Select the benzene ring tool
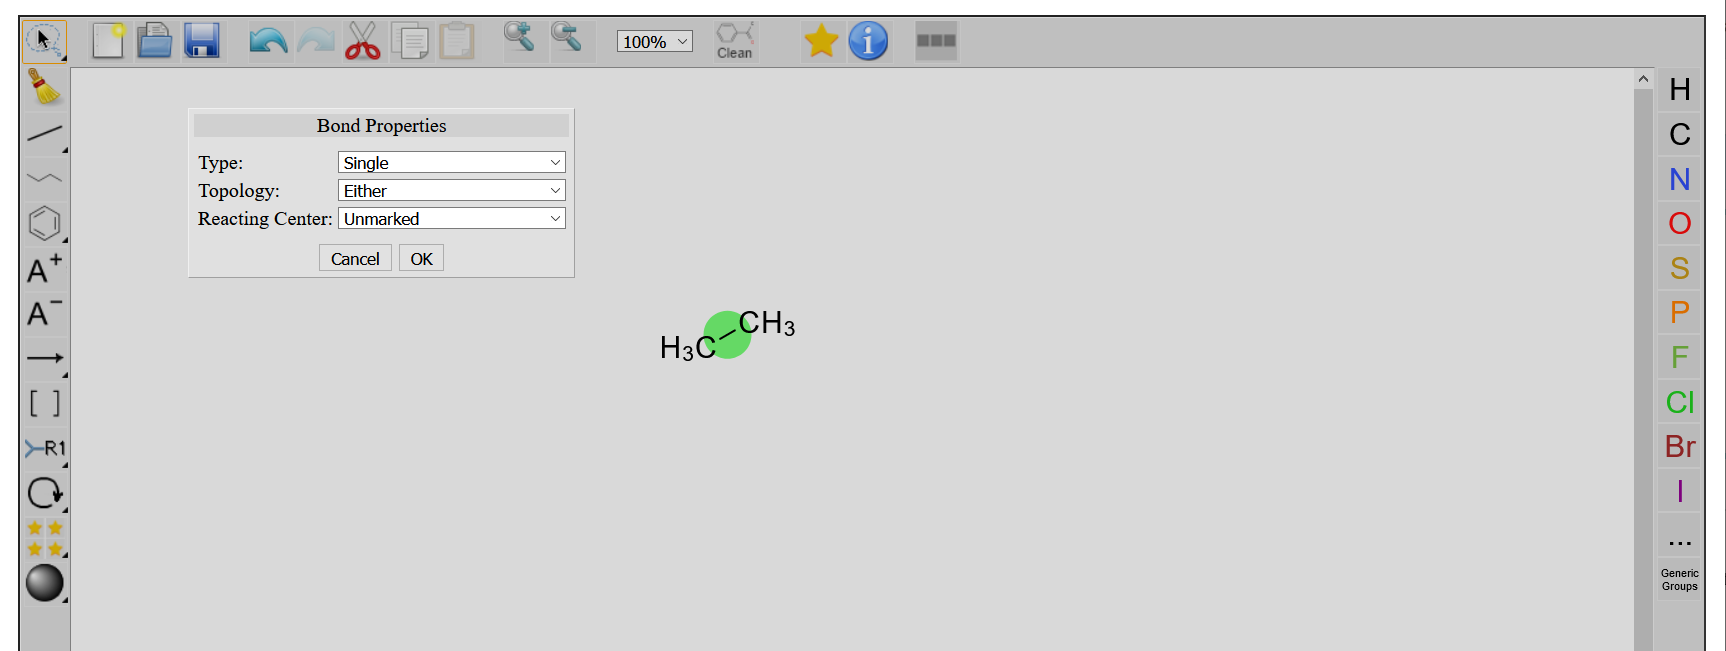This screenshot has width=1726, height=651. click(x=44, y=224)
